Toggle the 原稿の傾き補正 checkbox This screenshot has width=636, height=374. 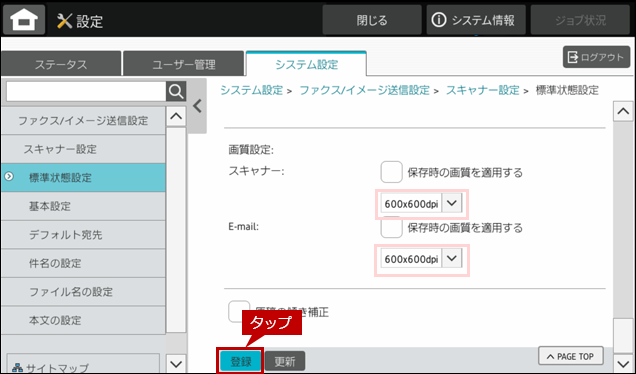(x=239, y=312)
